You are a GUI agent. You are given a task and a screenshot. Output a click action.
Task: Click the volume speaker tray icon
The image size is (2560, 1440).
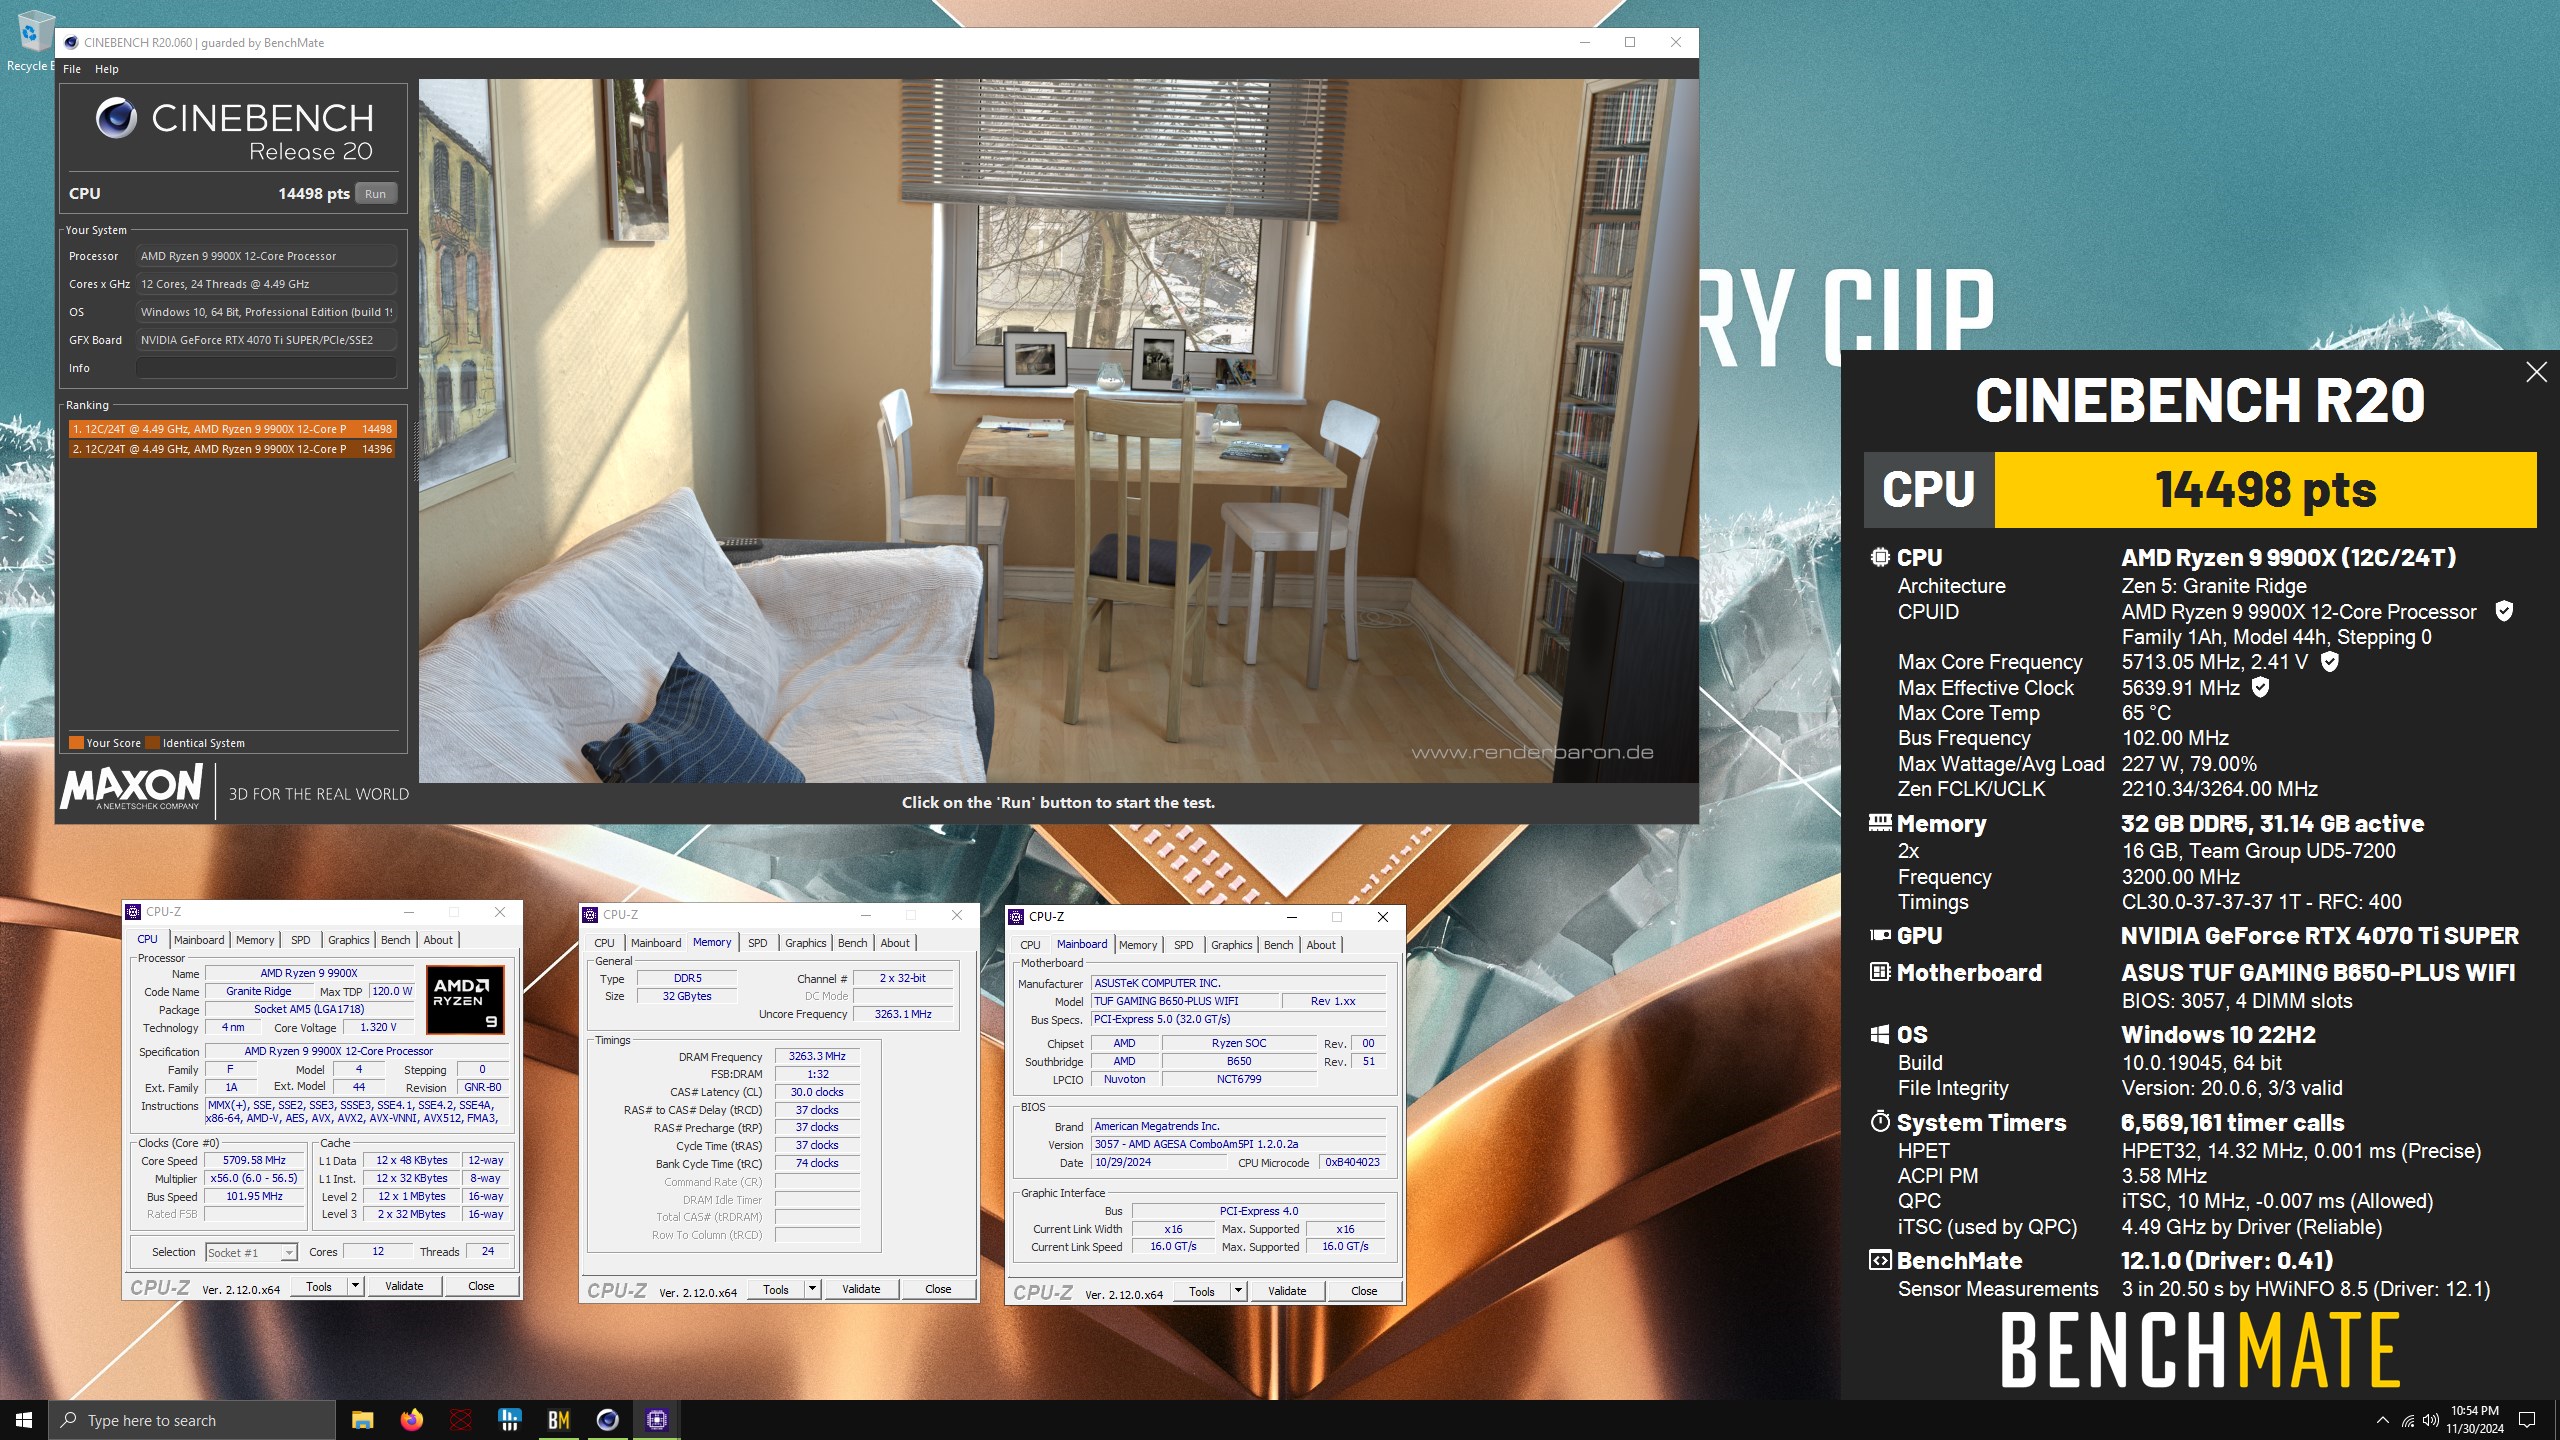pos(2431,1420)
